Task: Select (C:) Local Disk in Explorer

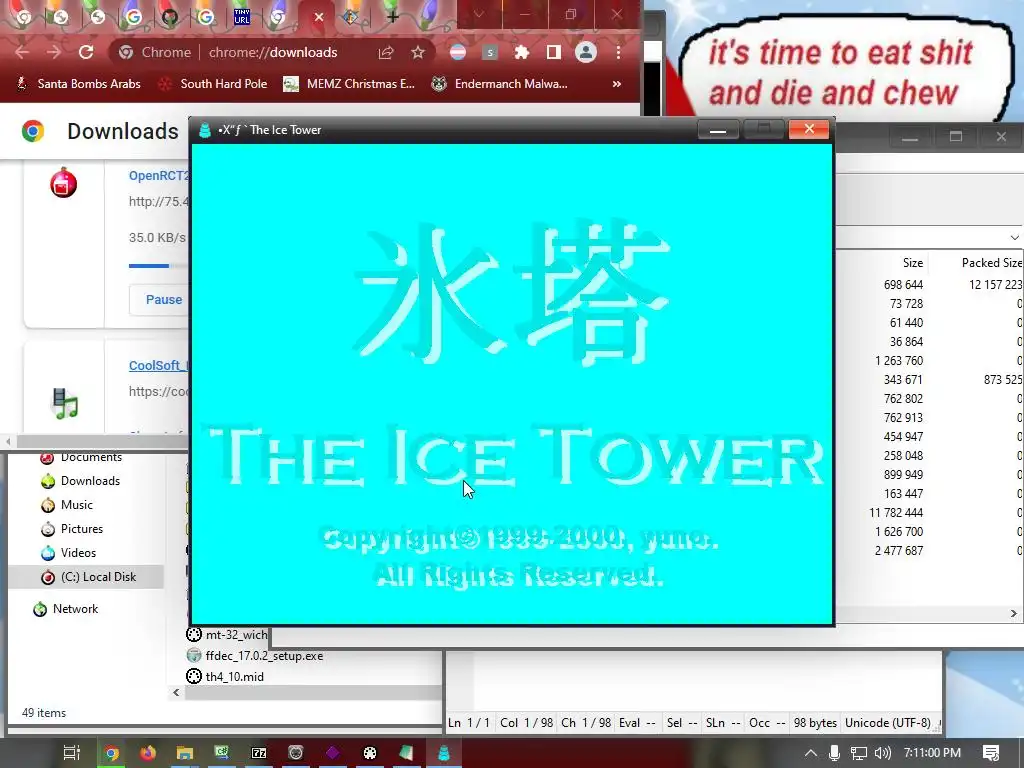Action: point(86,577)
